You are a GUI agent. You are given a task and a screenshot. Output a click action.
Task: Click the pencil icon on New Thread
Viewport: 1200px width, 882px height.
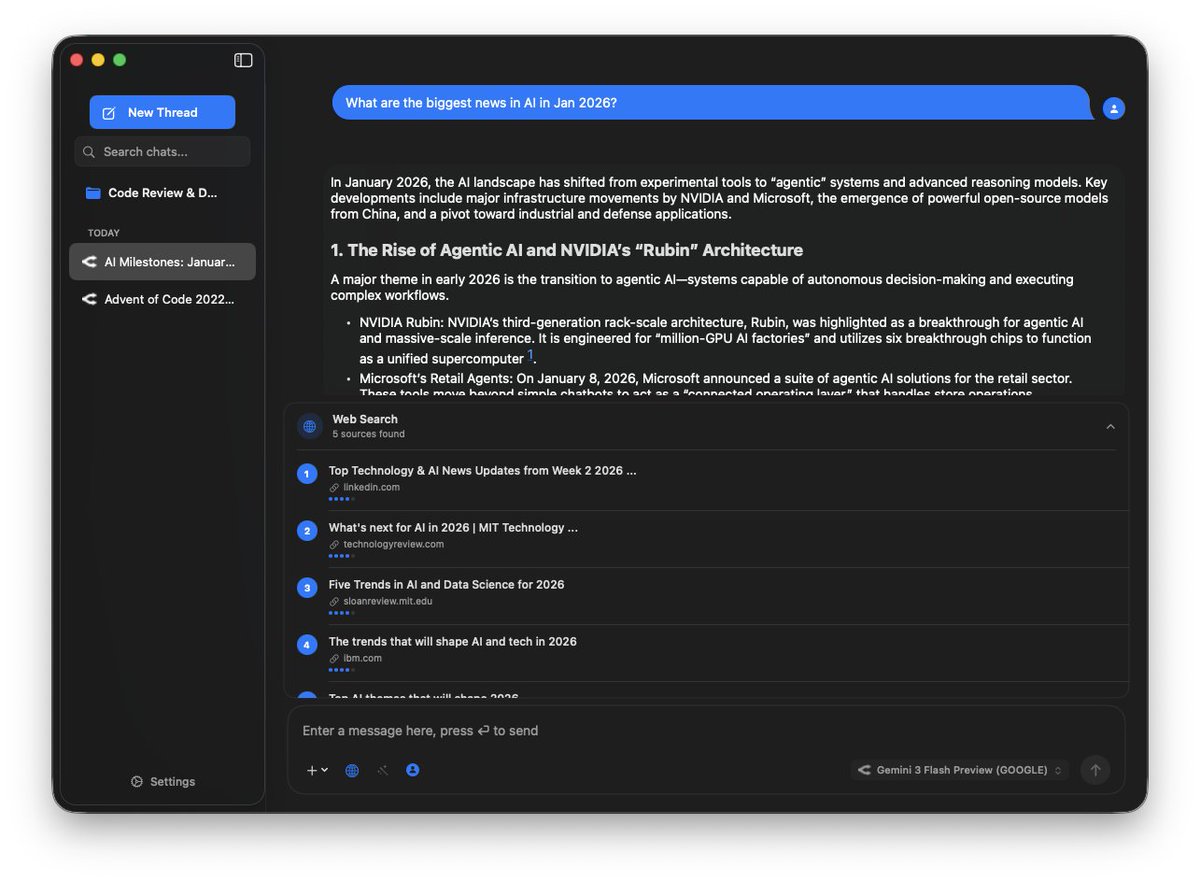coord(109,113)
